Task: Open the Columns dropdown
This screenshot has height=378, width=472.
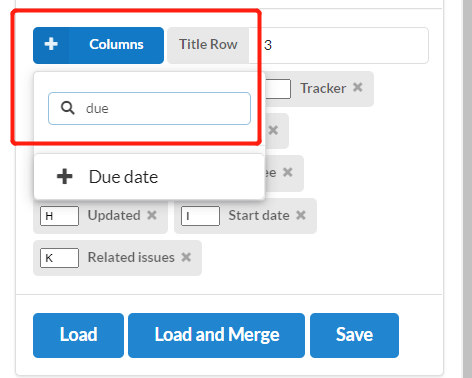Action: click(98, 45)
